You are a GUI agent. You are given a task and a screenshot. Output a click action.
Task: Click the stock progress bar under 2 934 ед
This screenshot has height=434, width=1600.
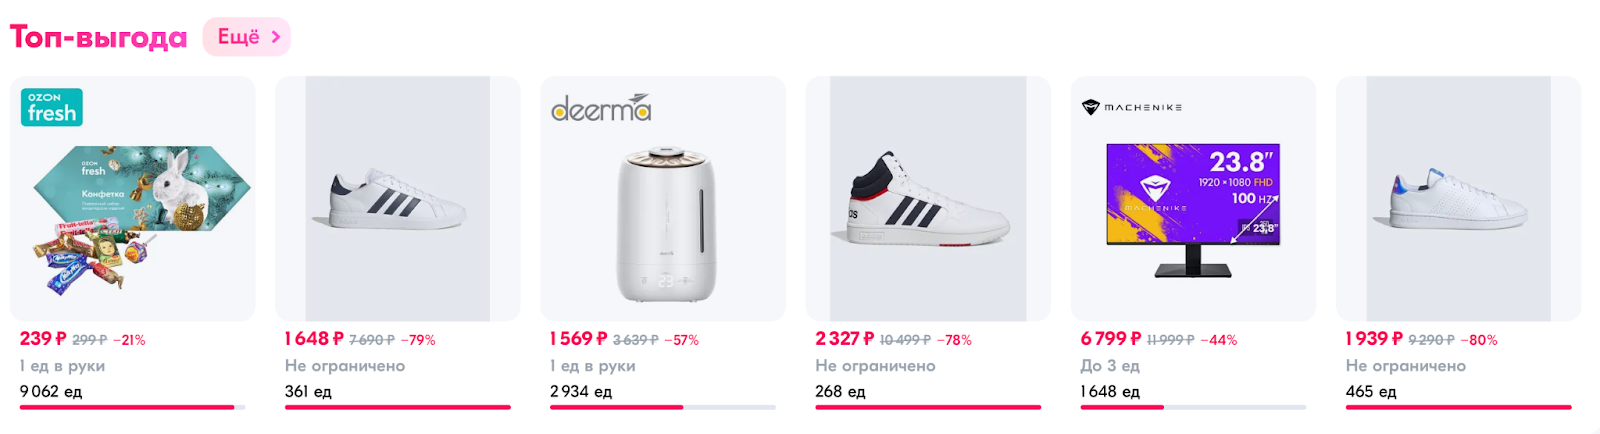point(662,407)
